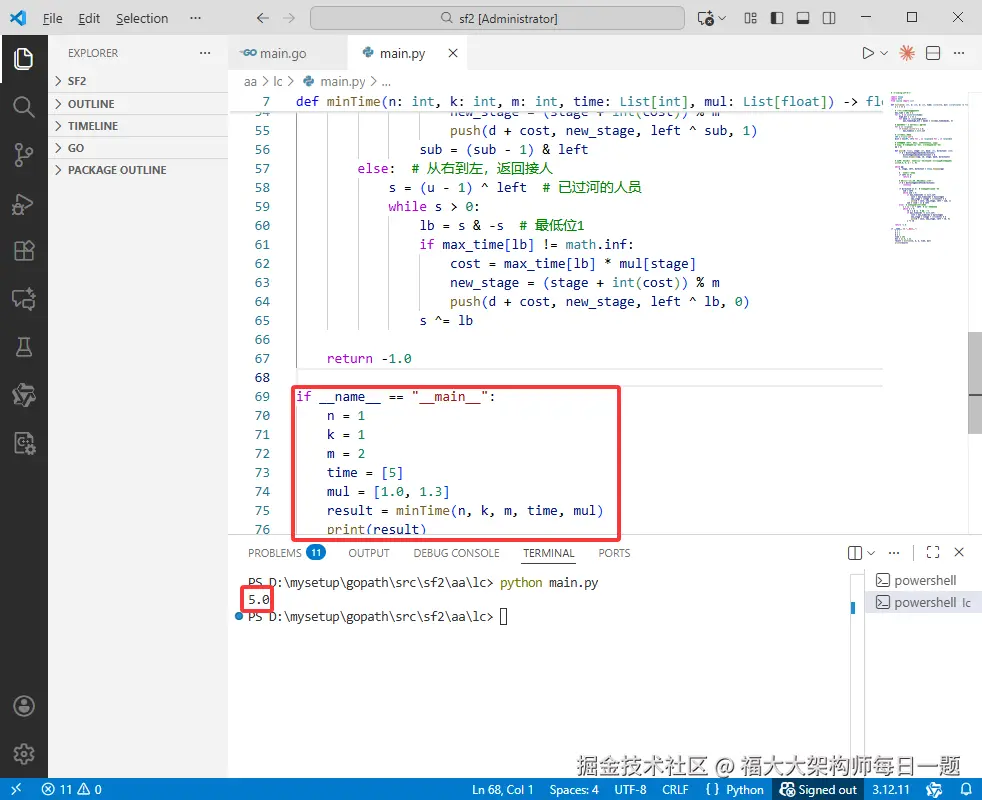Screen dimensions: 982x800
Task: Open Copilot chat dropdown arrow in title bar
Action: (722, 18)
